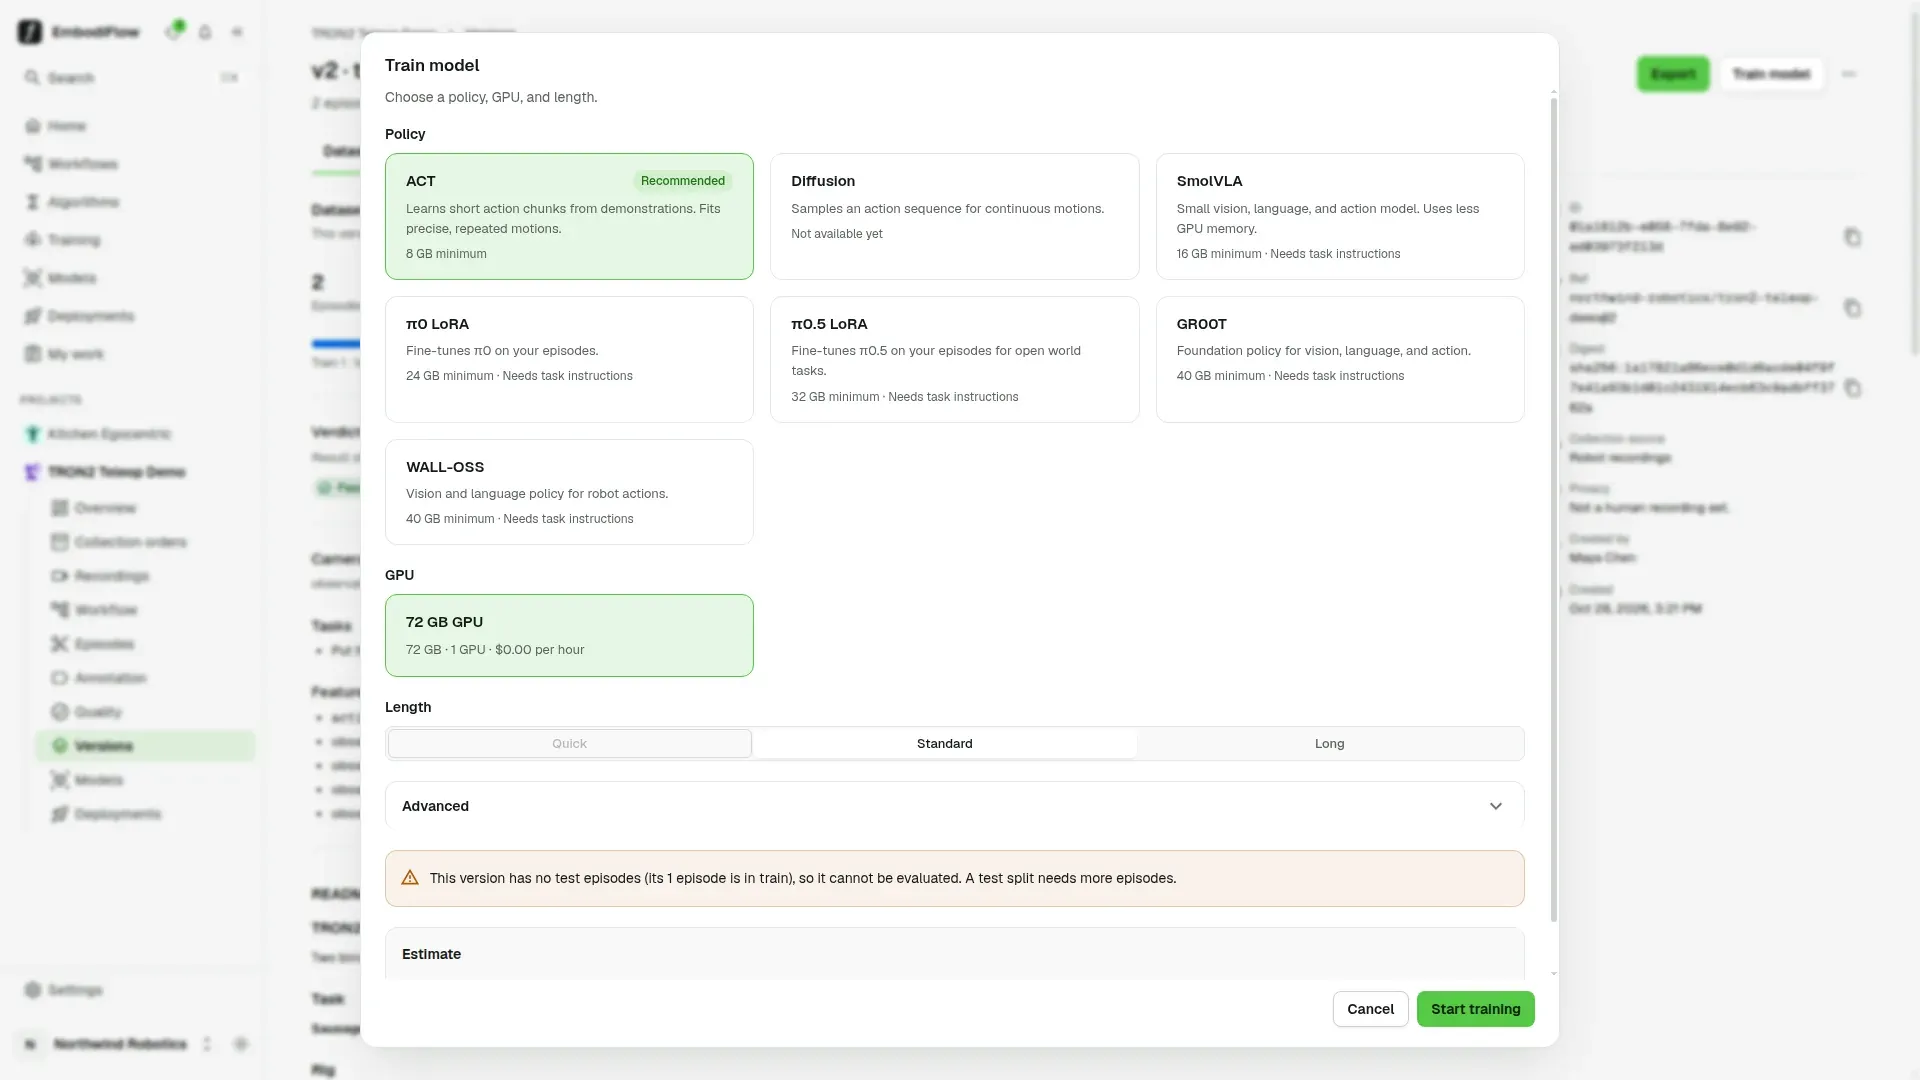Expand the Advanced section chevron
Viewport: 1920px width, 1080px height.
(x=1495, y=806)
